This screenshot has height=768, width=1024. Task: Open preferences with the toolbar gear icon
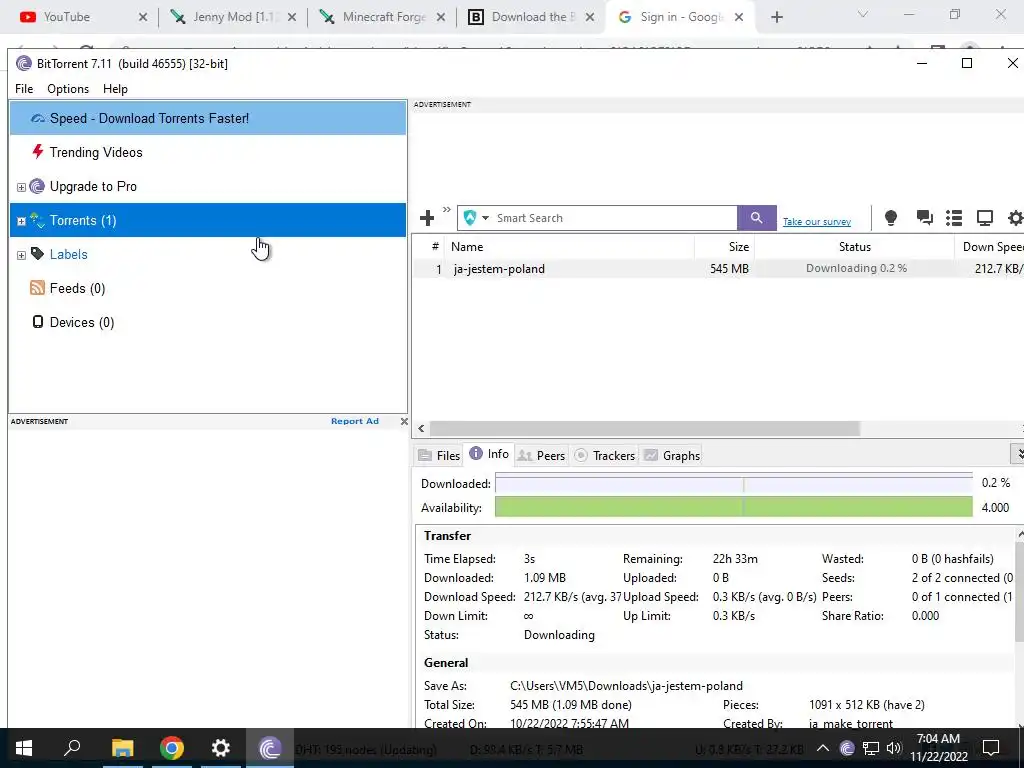(1016, 218)
